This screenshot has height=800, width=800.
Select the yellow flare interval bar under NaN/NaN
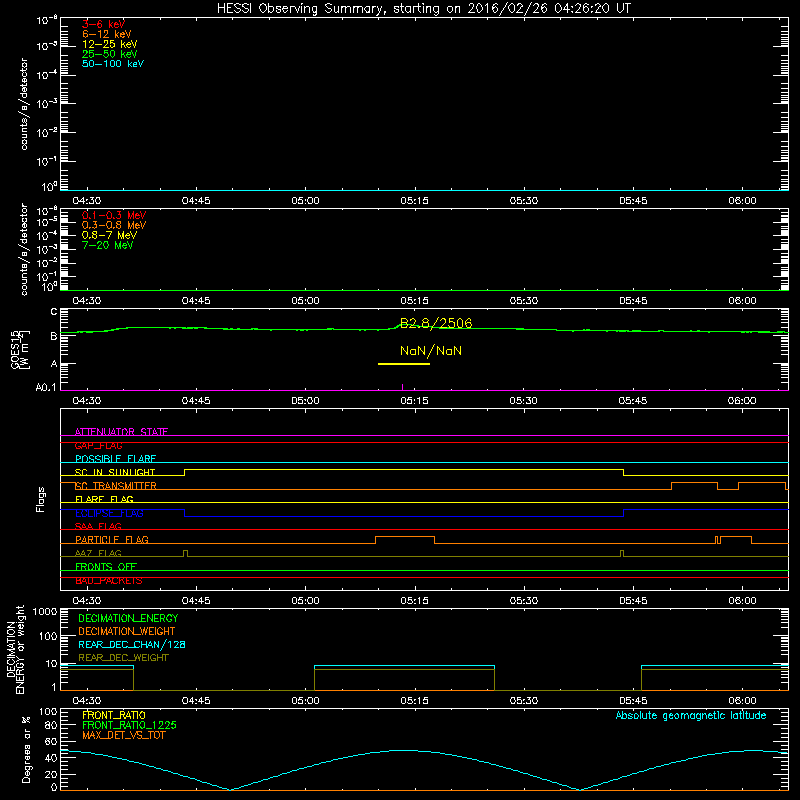click(x=404, y=364)
